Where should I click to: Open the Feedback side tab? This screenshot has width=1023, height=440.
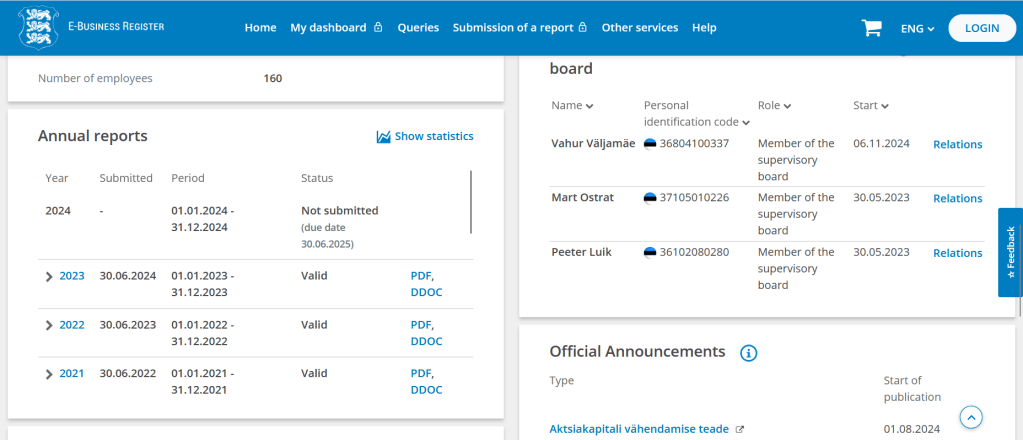pyautogui.click(x=1010, y=252)
